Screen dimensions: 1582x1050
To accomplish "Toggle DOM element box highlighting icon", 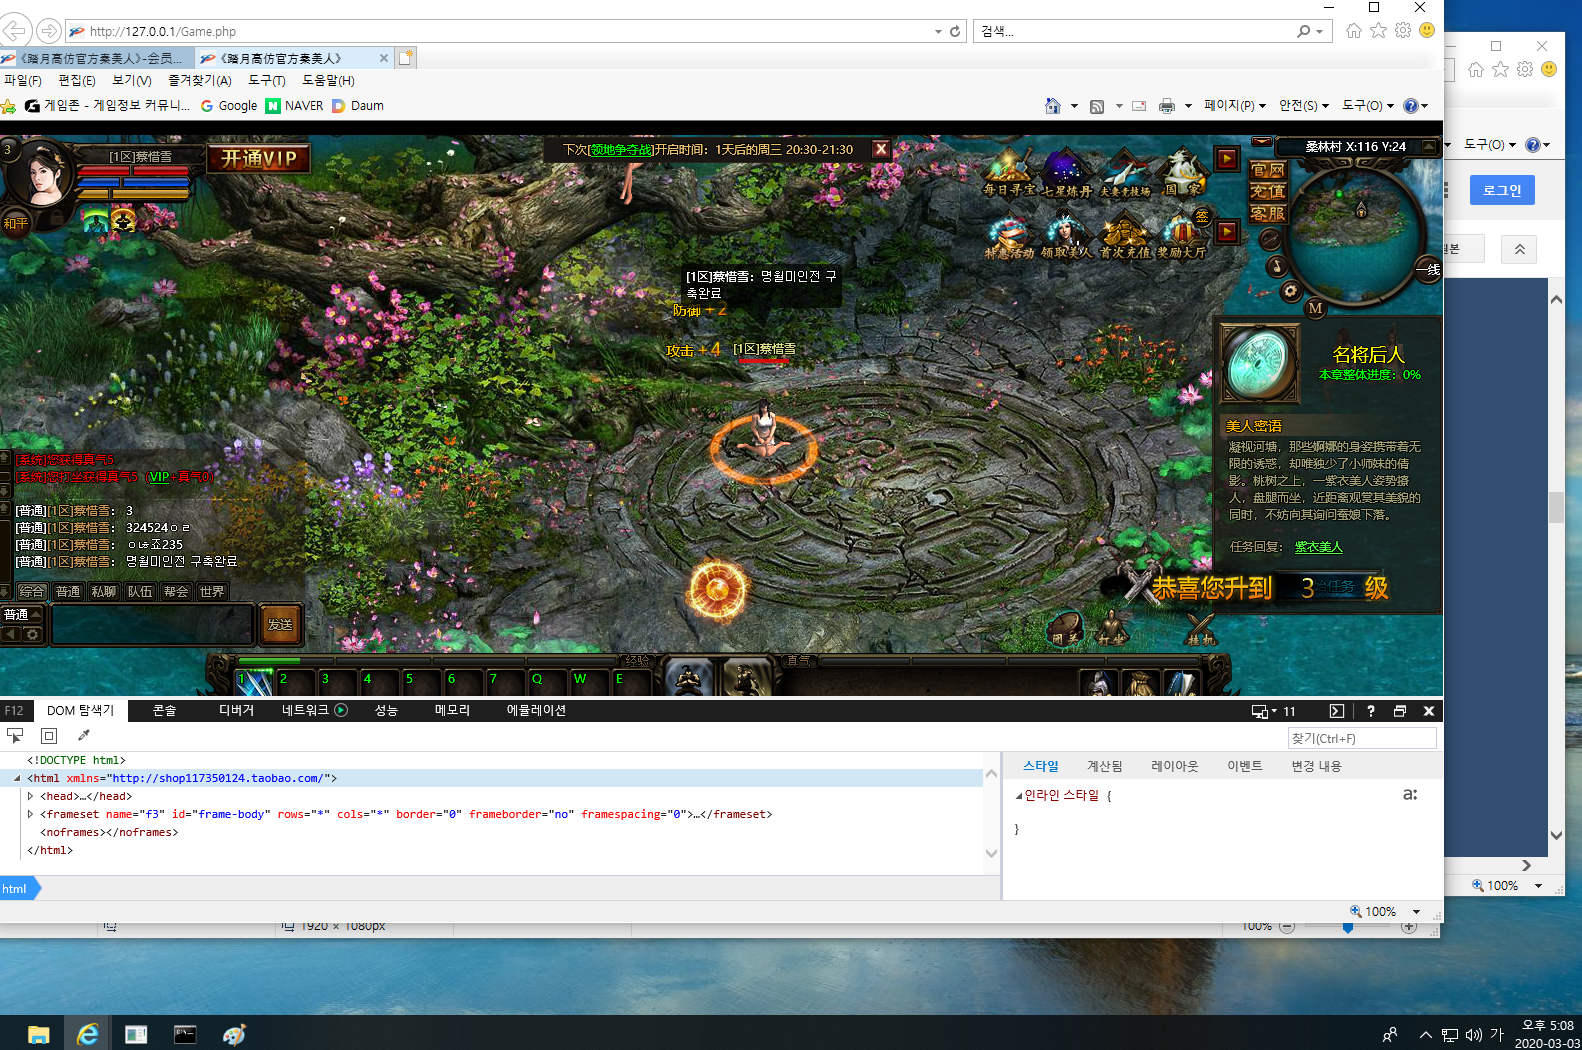I will click(x=49, y=736).
